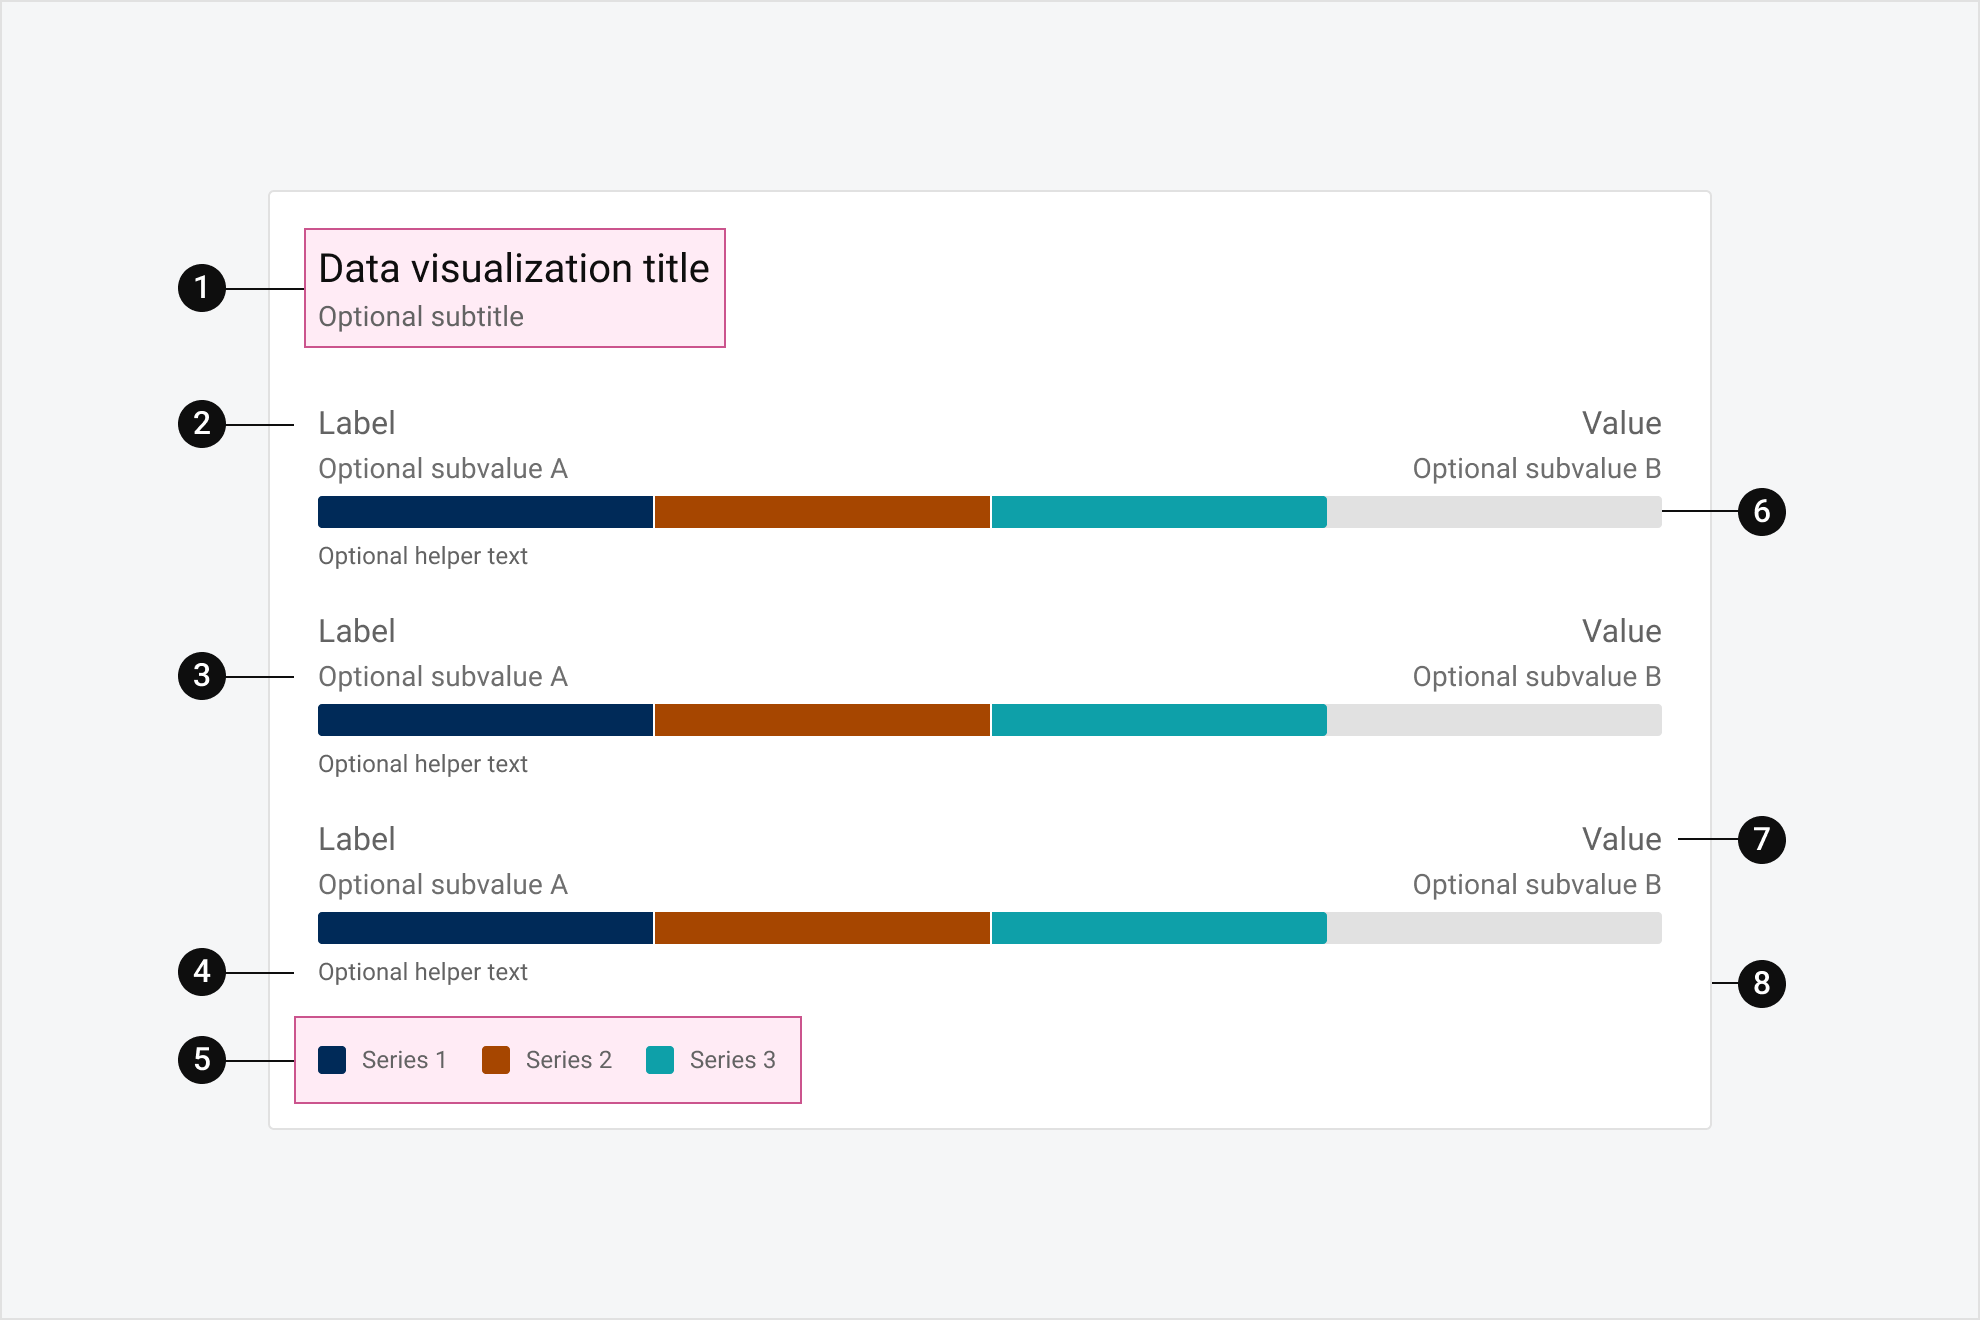The width and height of the screenshot is (1980, 1320).
Task: Click the orange segment of the second bar
Action: tap(822, 720)
